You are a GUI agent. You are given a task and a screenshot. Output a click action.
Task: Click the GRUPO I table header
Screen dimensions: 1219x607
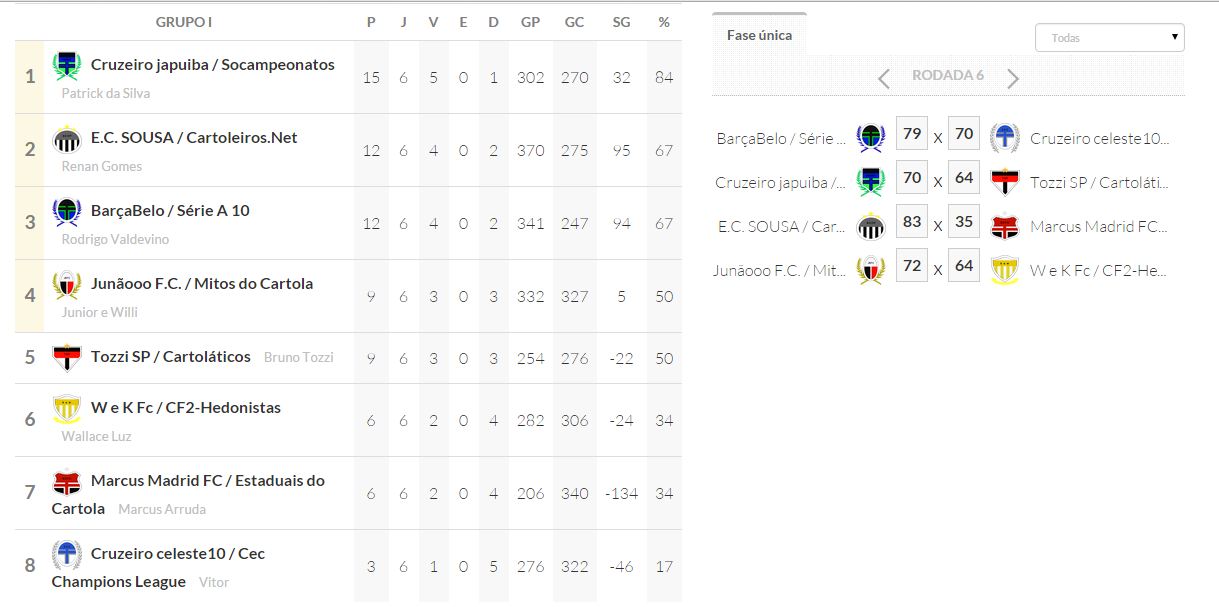click(184, 22)
